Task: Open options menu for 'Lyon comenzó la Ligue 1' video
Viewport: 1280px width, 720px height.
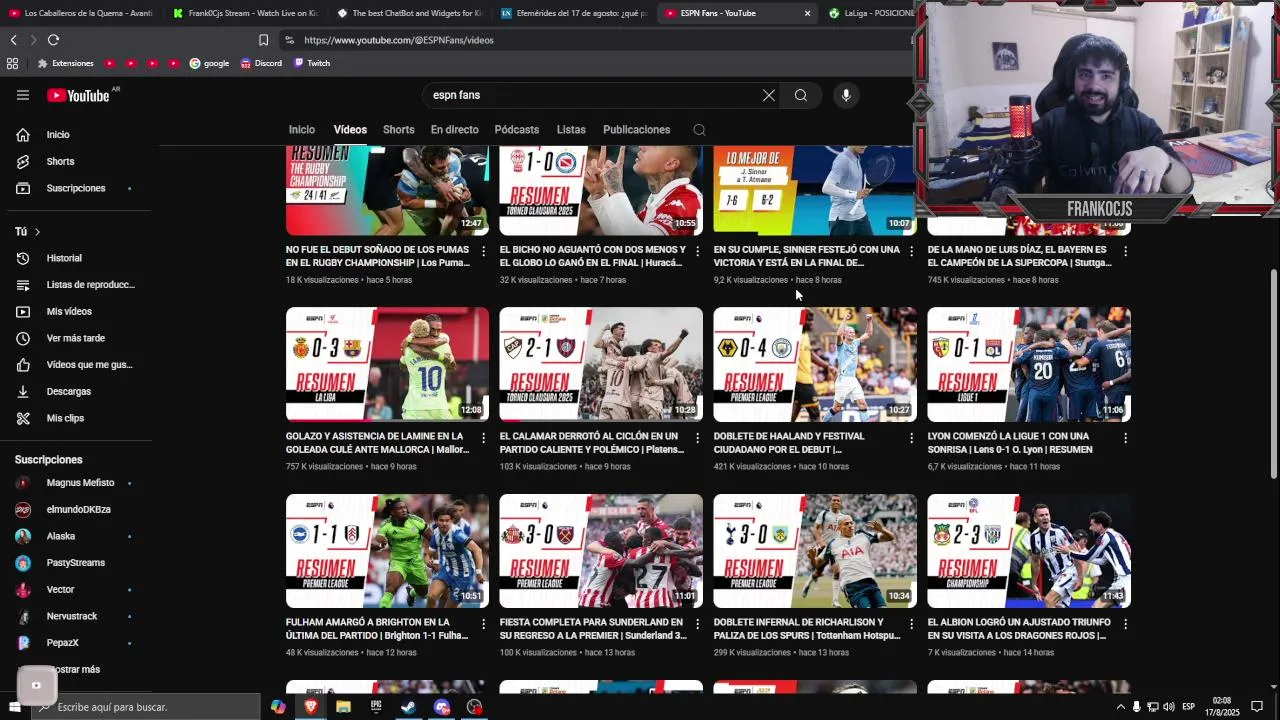Action: 1125,438
